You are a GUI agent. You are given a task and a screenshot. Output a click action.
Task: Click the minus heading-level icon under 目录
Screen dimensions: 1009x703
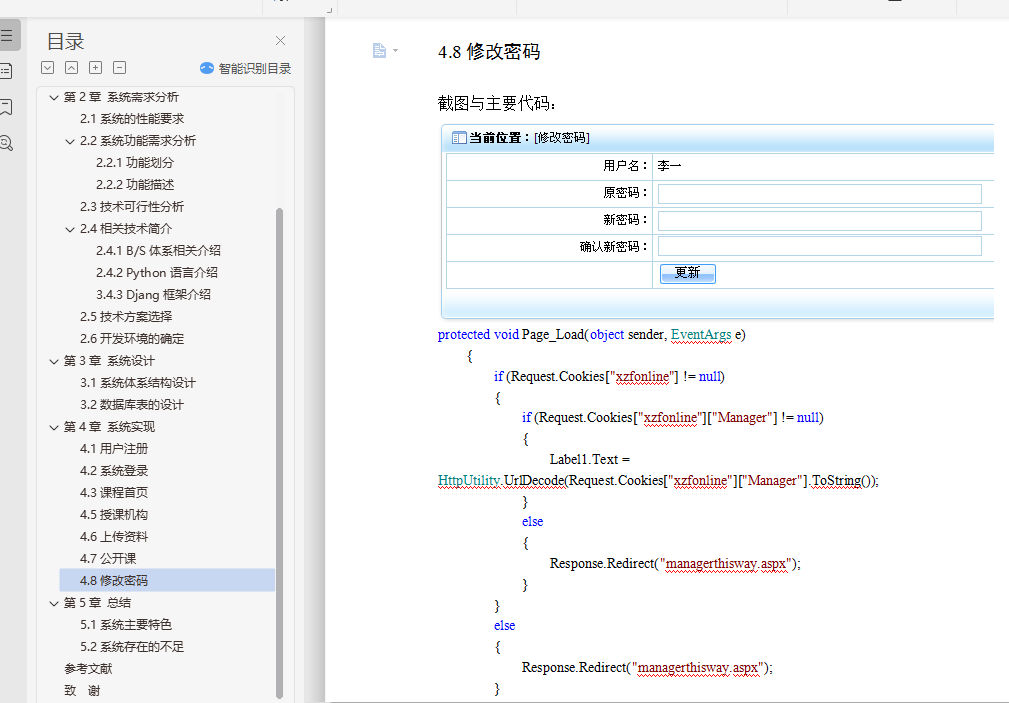pyautogui.click(x=119, y=68)
